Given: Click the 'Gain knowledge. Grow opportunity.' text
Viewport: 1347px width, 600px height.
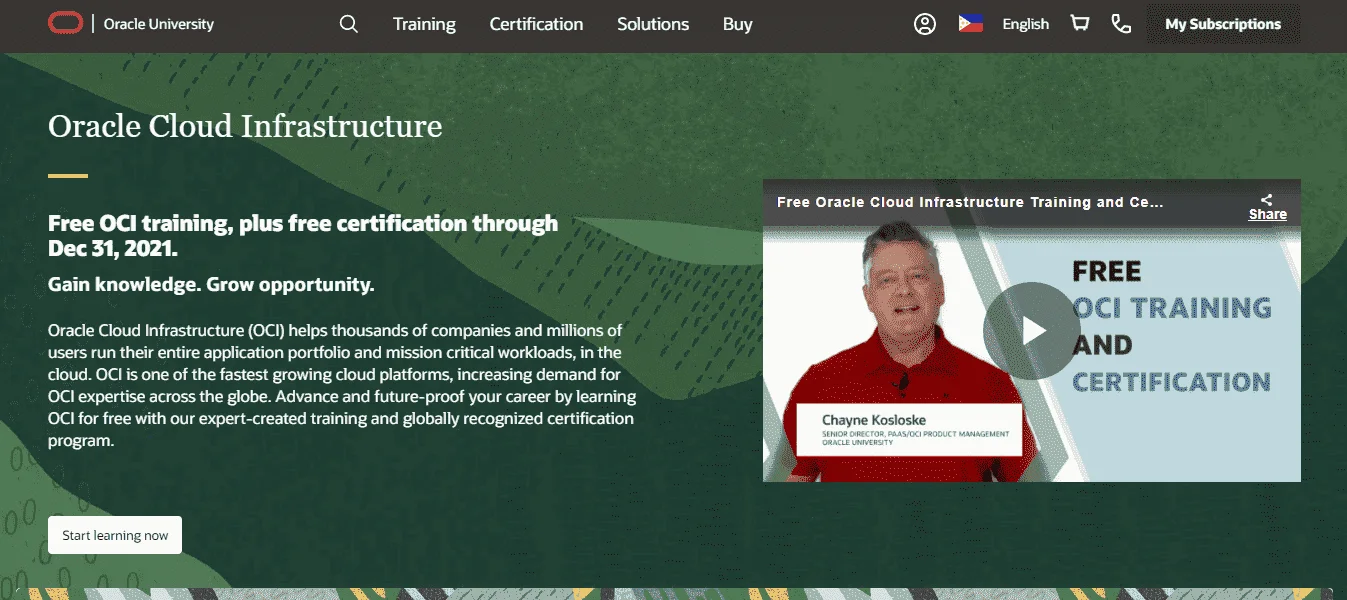Looking at the screenshot, I should tap(211, 284).
